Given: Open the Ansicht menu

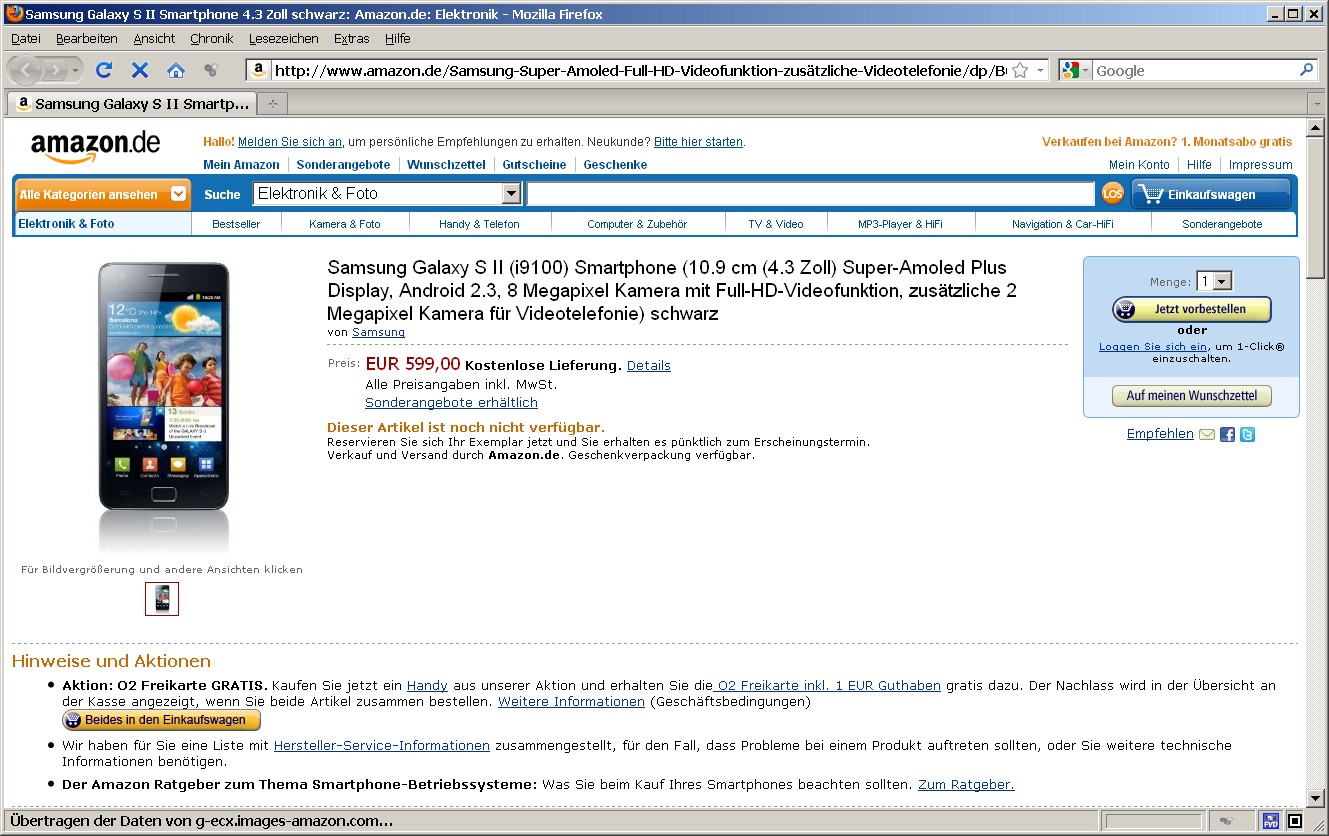Looking at the screenshot, I should click(x=154, y=38).
